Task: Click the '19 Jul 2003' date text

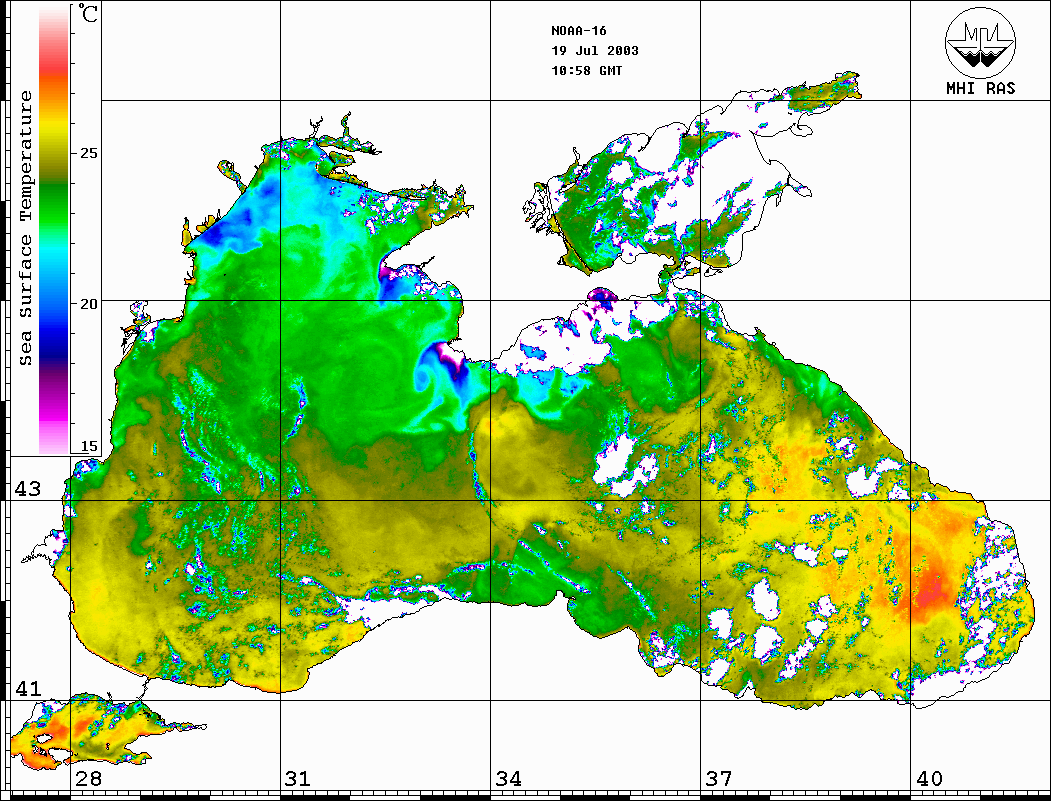Action: 595,51
